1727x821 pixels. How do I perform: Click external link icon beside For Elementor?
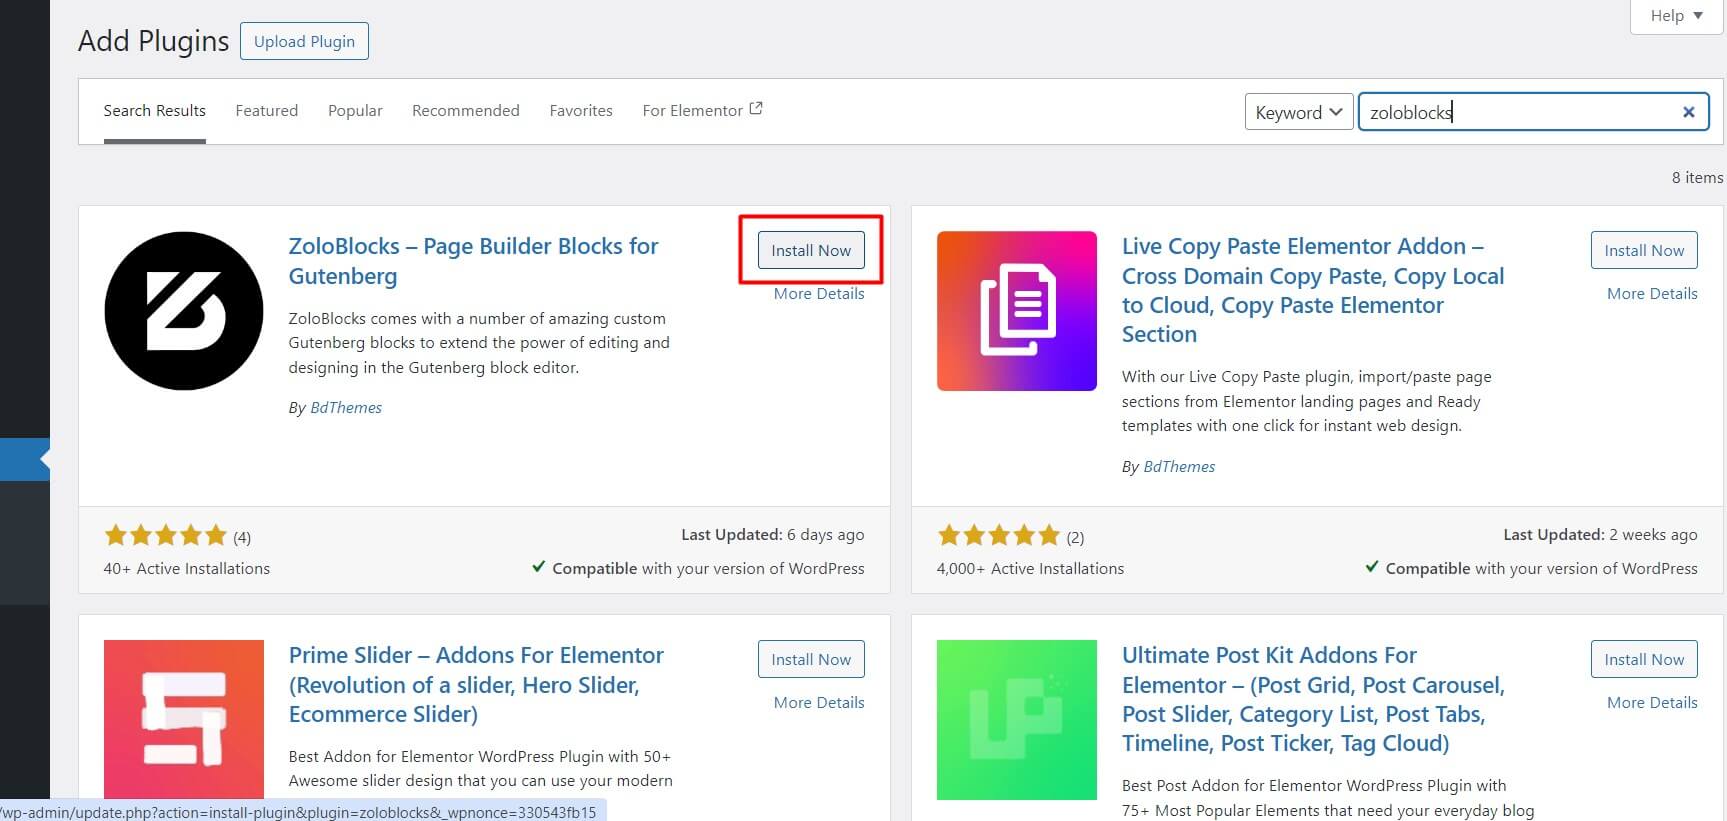pyautogui.click(x=756, y=109)
